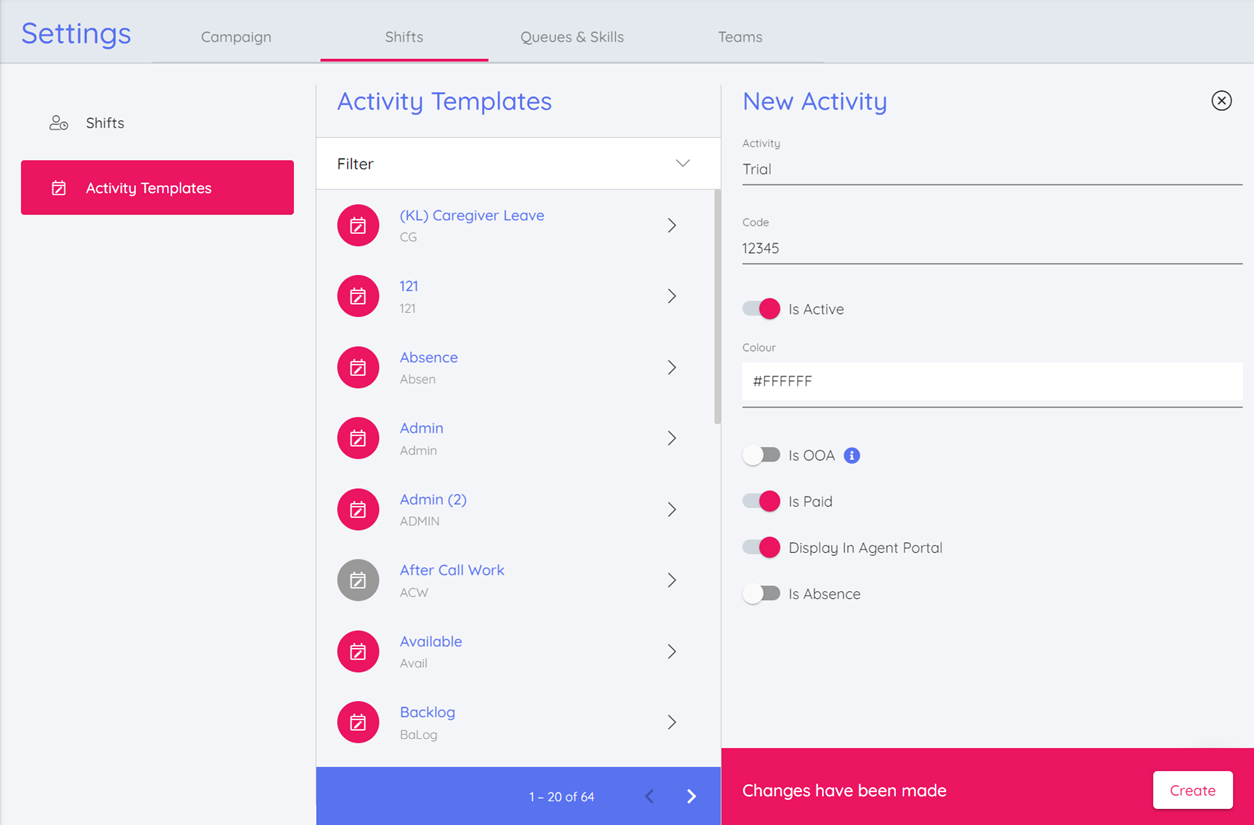
Task: Click the Colour hex input field
Action: [x=991, y=381]
